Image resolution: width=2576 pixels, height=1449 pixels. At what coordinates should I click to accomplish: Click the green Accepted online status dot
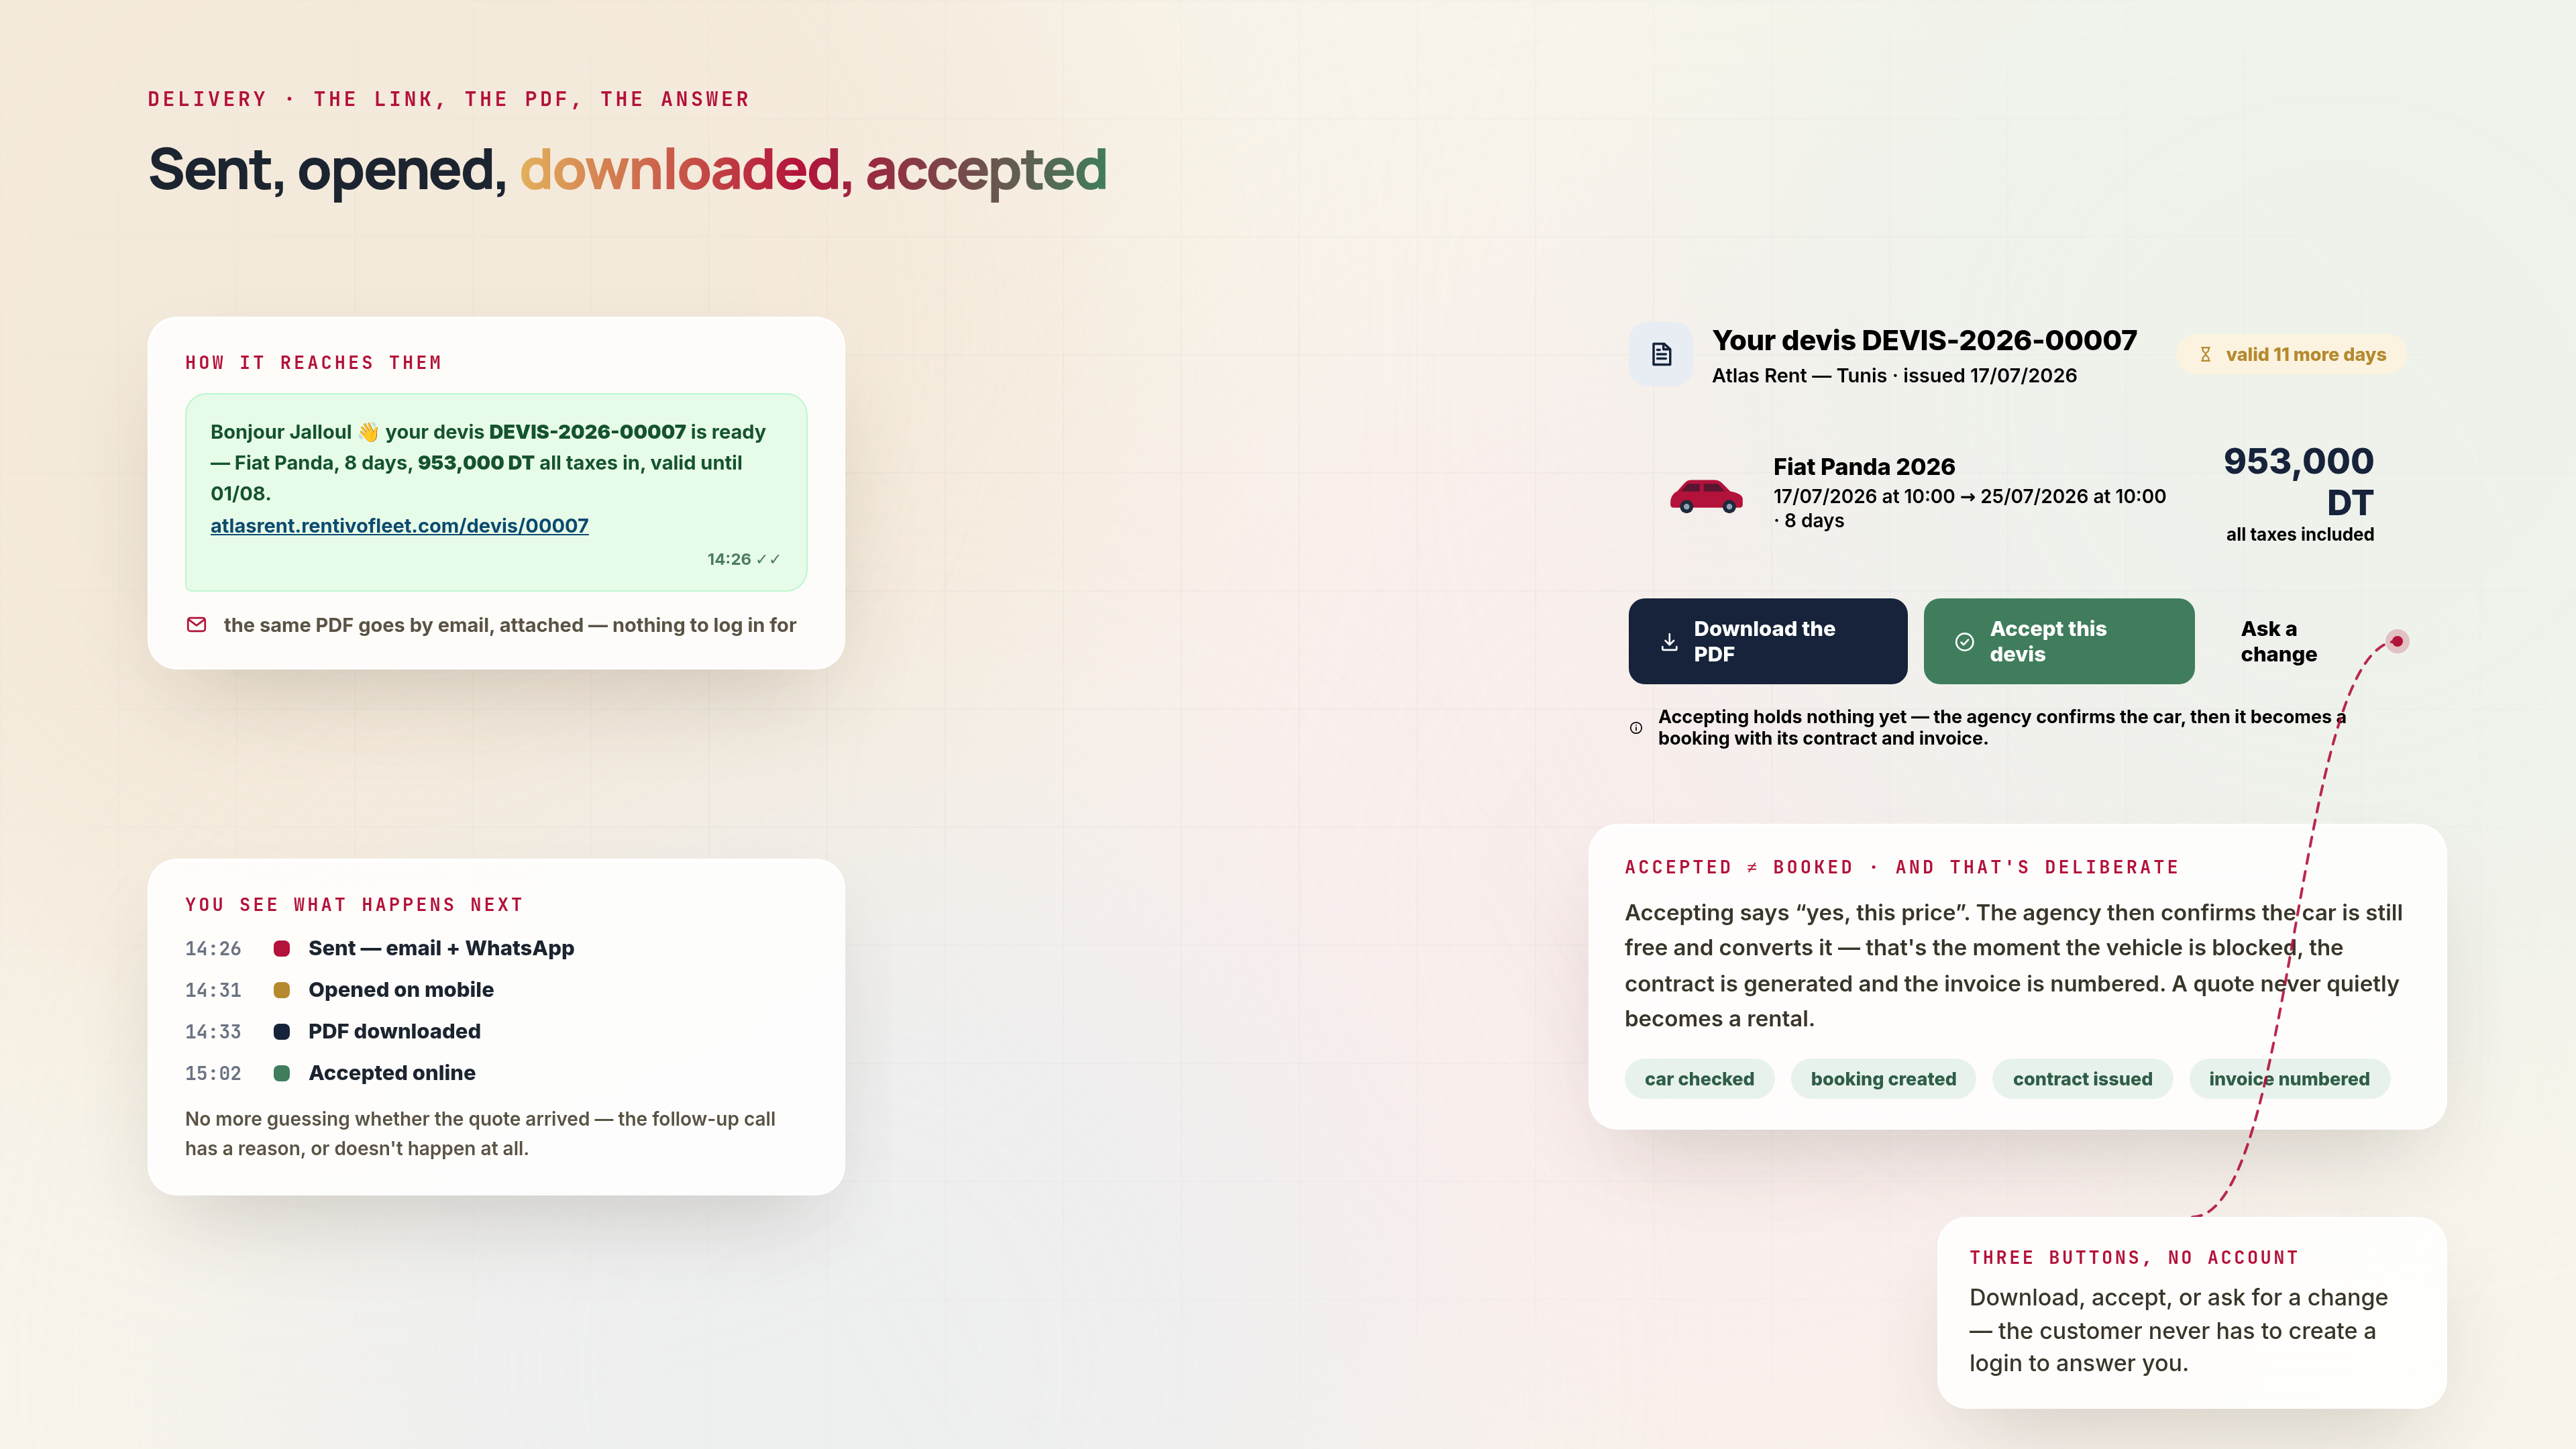click(282, 1073)
